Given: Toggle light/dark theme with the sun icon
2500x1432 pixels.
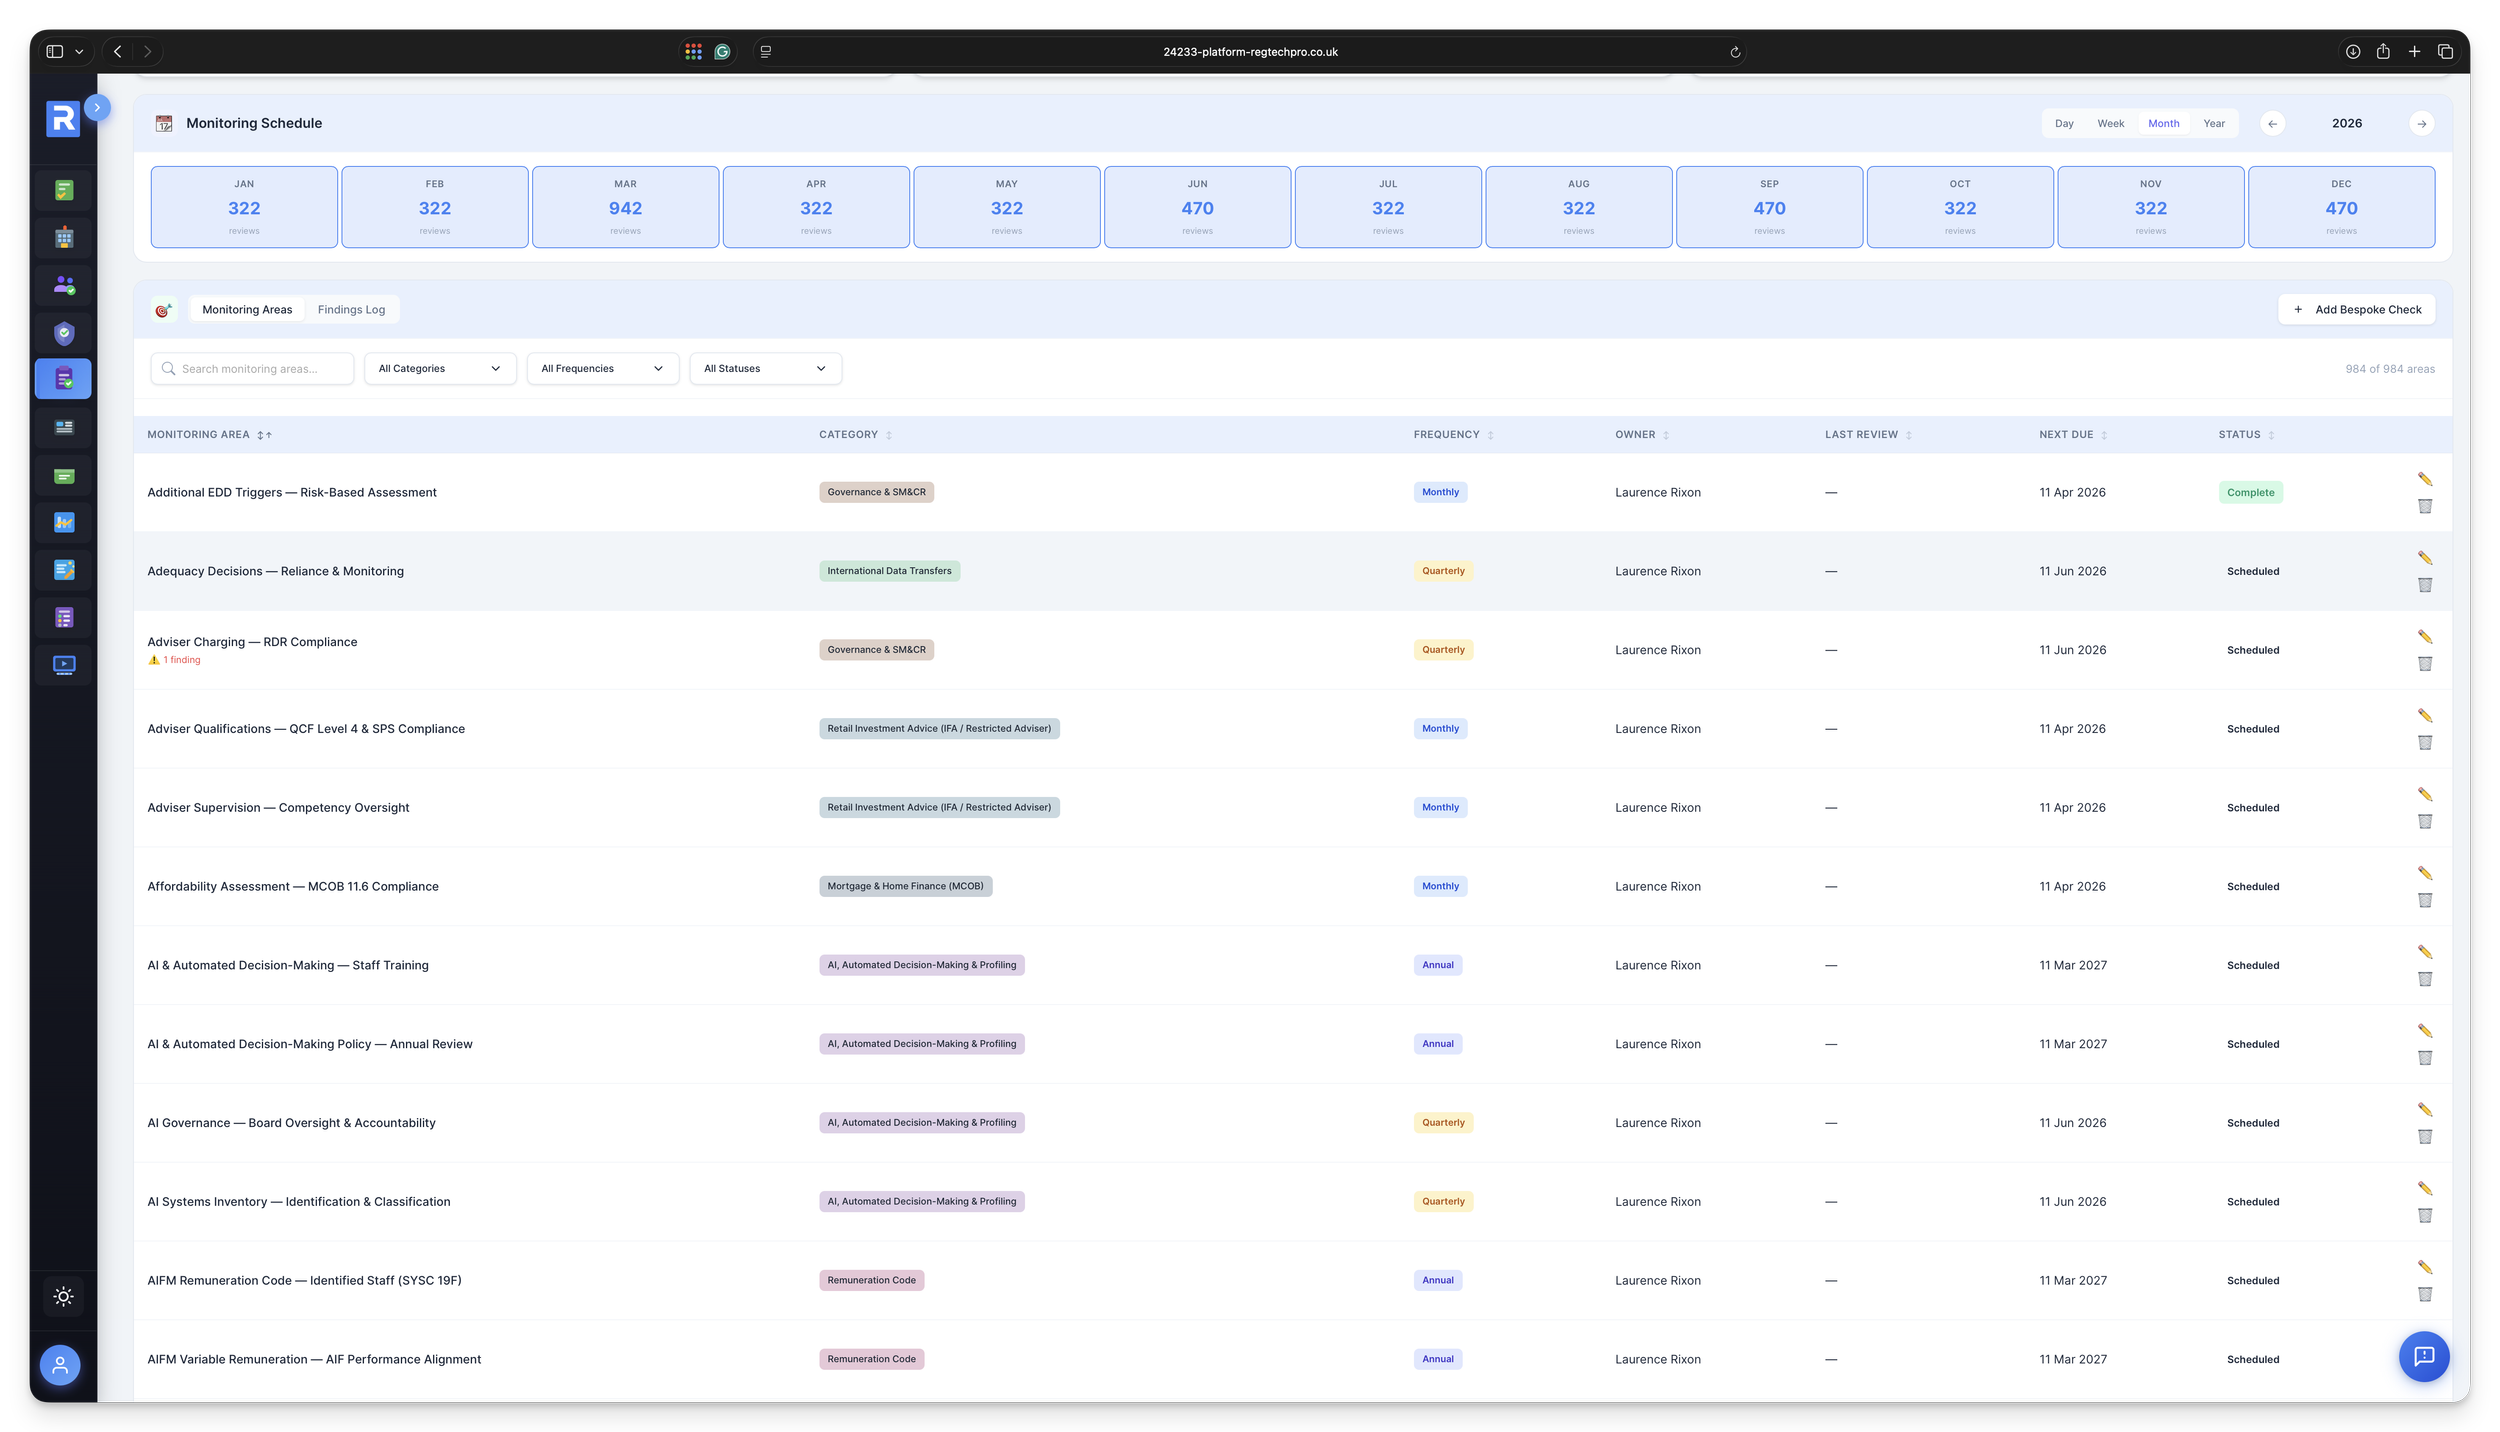Looking at the screenshot, I should click(63, 1297).
